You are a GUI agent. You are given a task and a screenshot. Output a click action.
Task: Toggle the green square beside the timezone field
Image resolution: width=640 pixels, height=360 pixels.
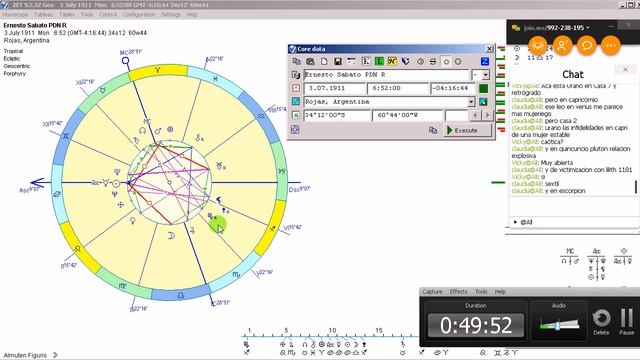484,88
